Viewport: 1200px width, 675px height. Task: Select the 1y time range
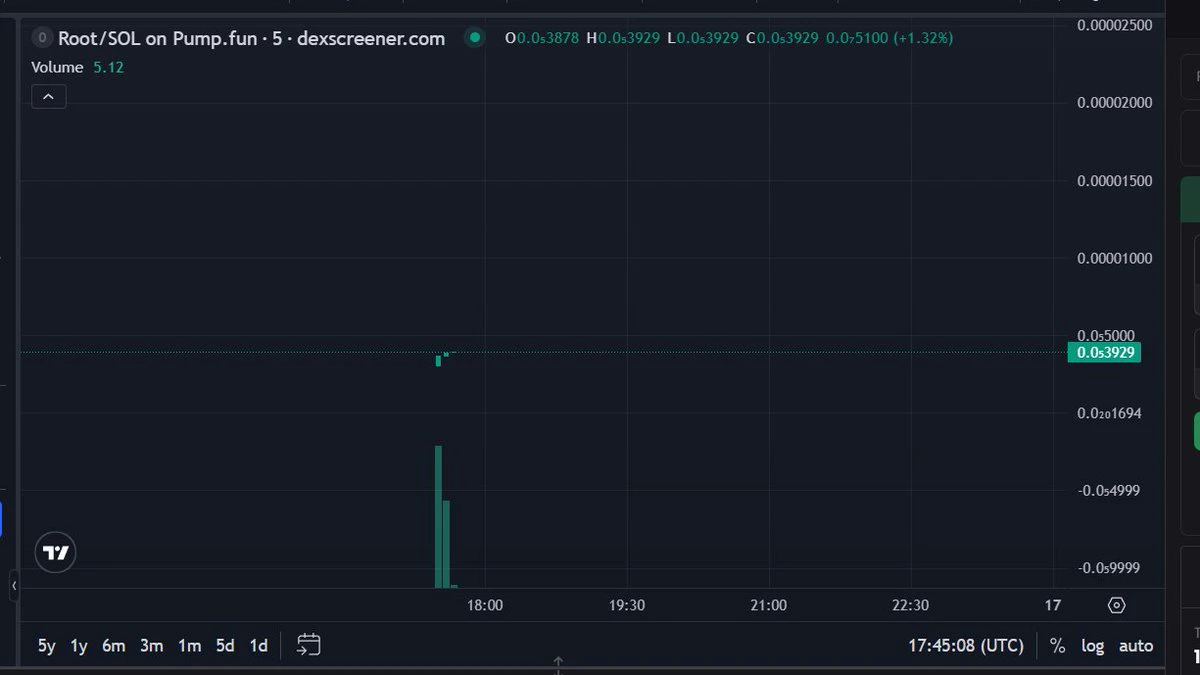(x=79, y=646)
